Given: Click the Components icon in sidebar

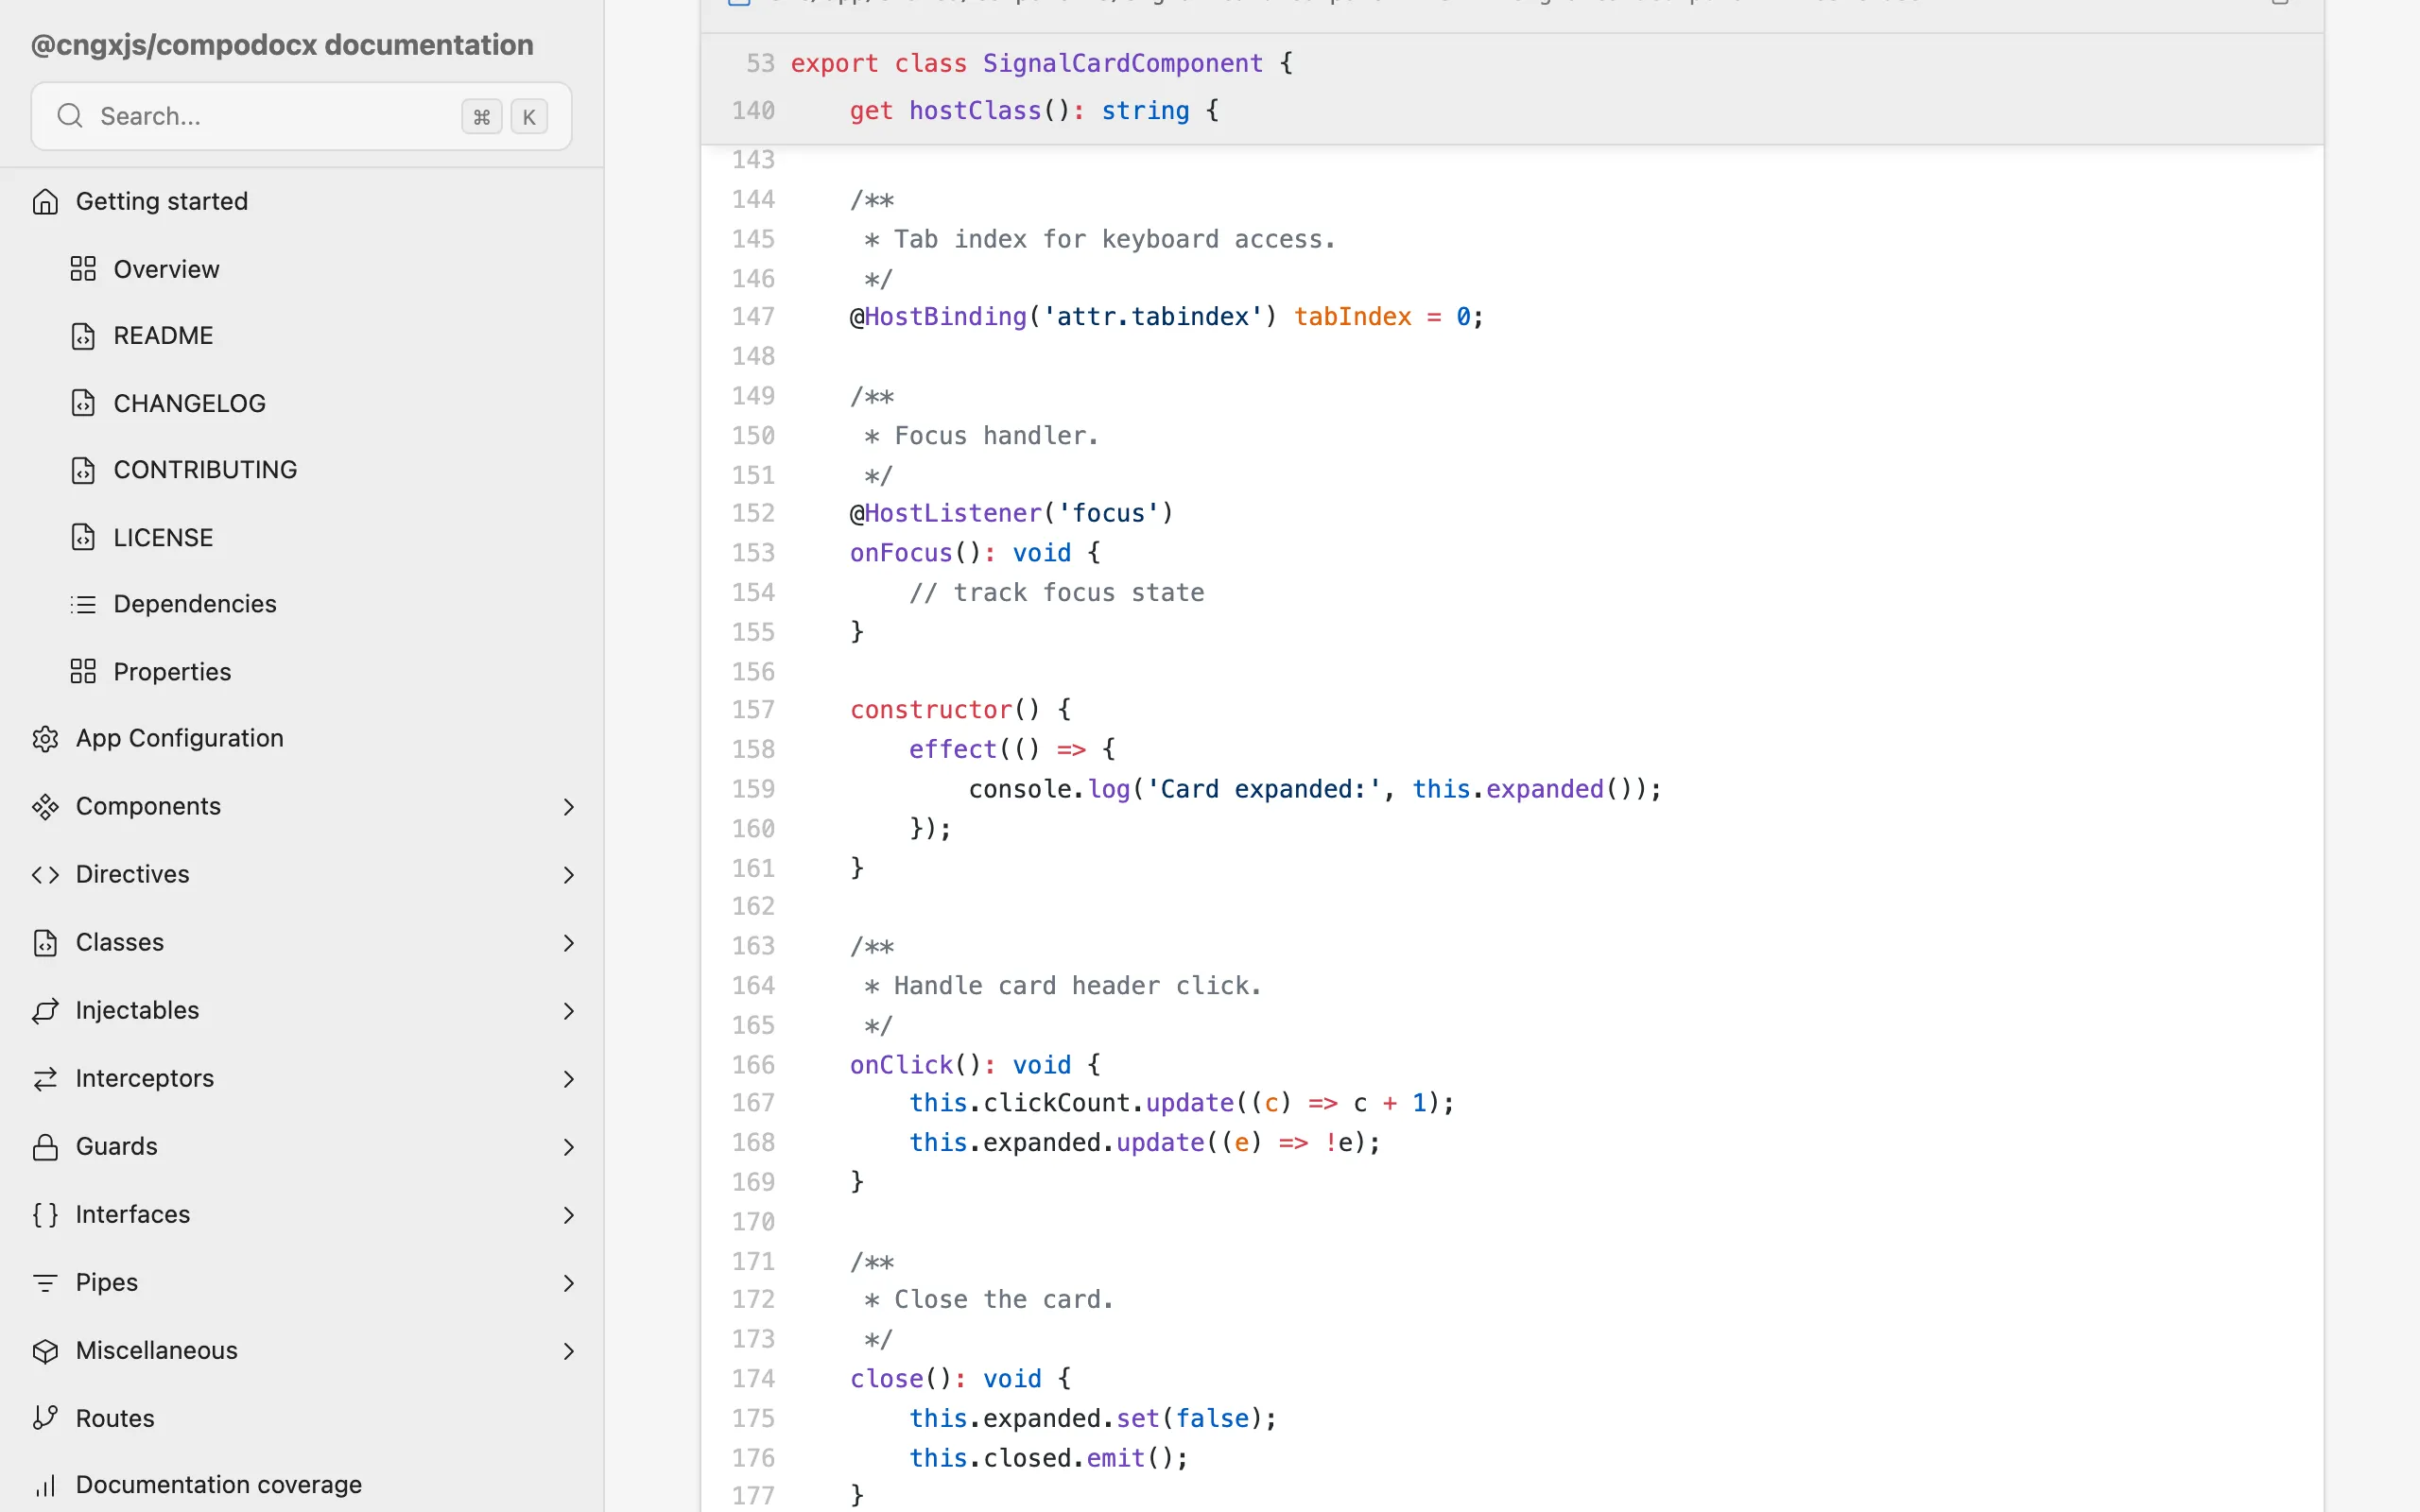Looking at the screenshot, I should tap(45, 807).
